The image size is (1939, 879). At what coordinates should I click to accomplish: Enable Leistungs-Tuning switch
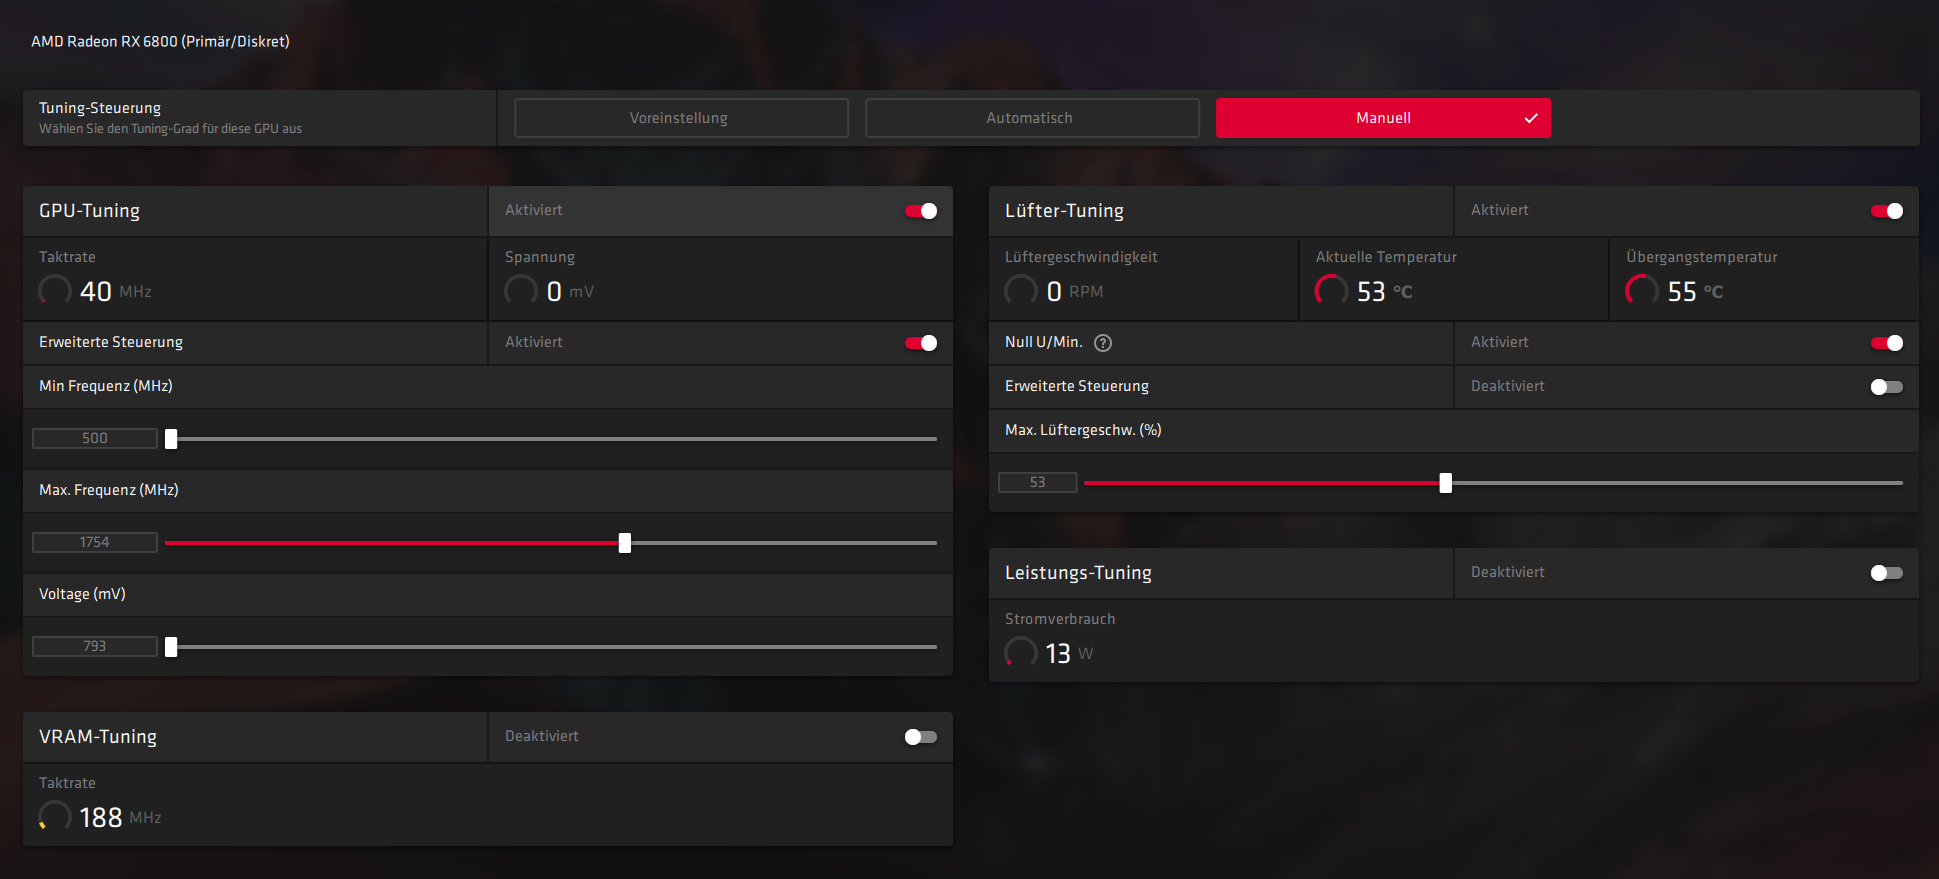[x=1886, y=573]
